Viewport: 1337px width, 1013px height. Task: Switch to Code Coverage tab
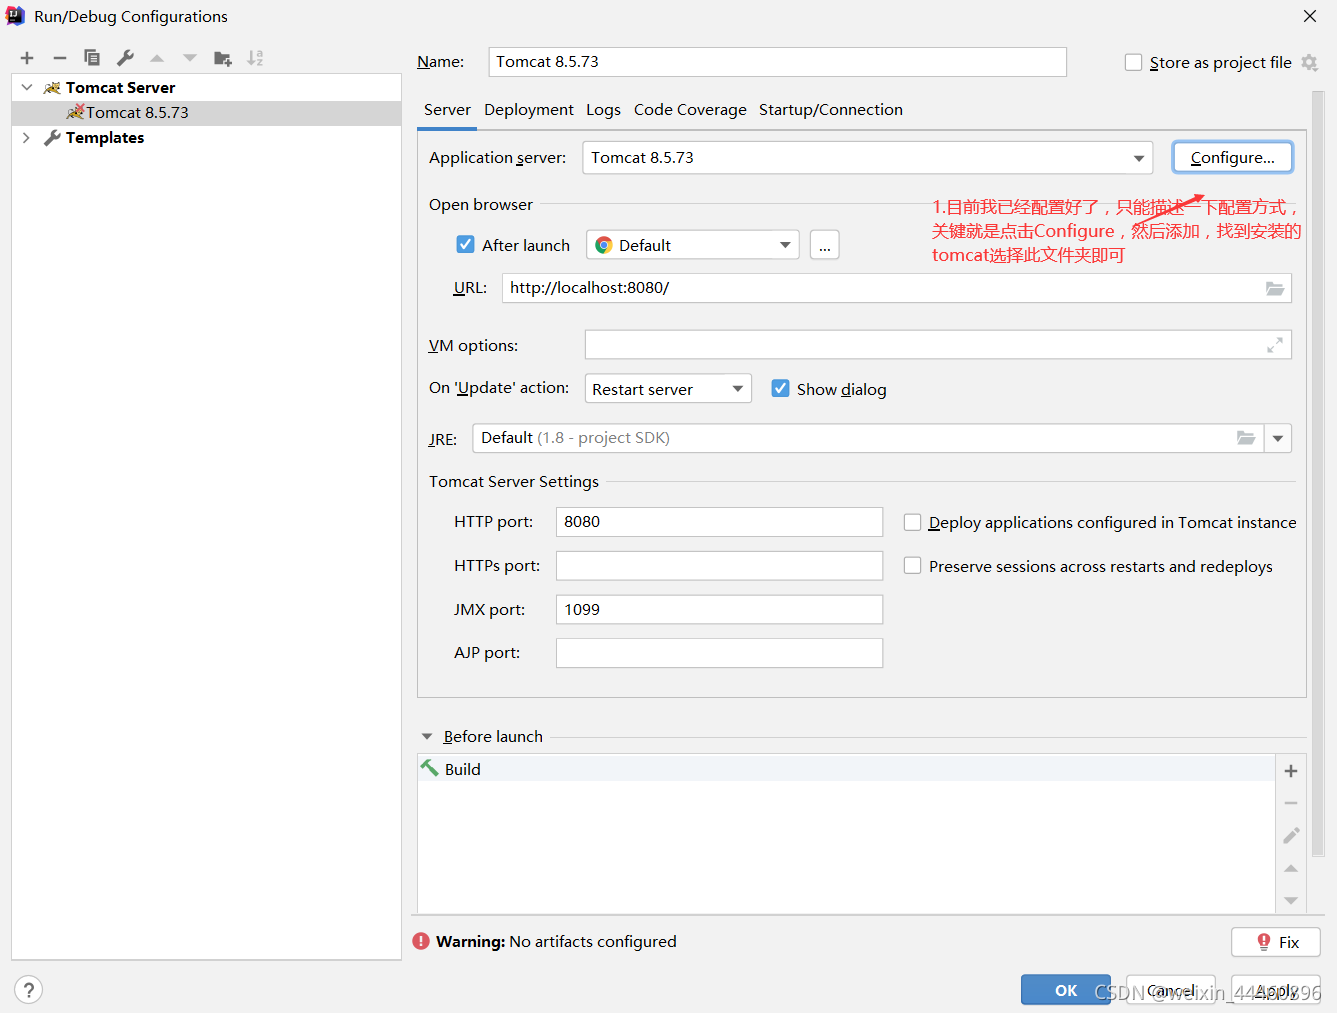pyautogui.click(x=690, y=110)
